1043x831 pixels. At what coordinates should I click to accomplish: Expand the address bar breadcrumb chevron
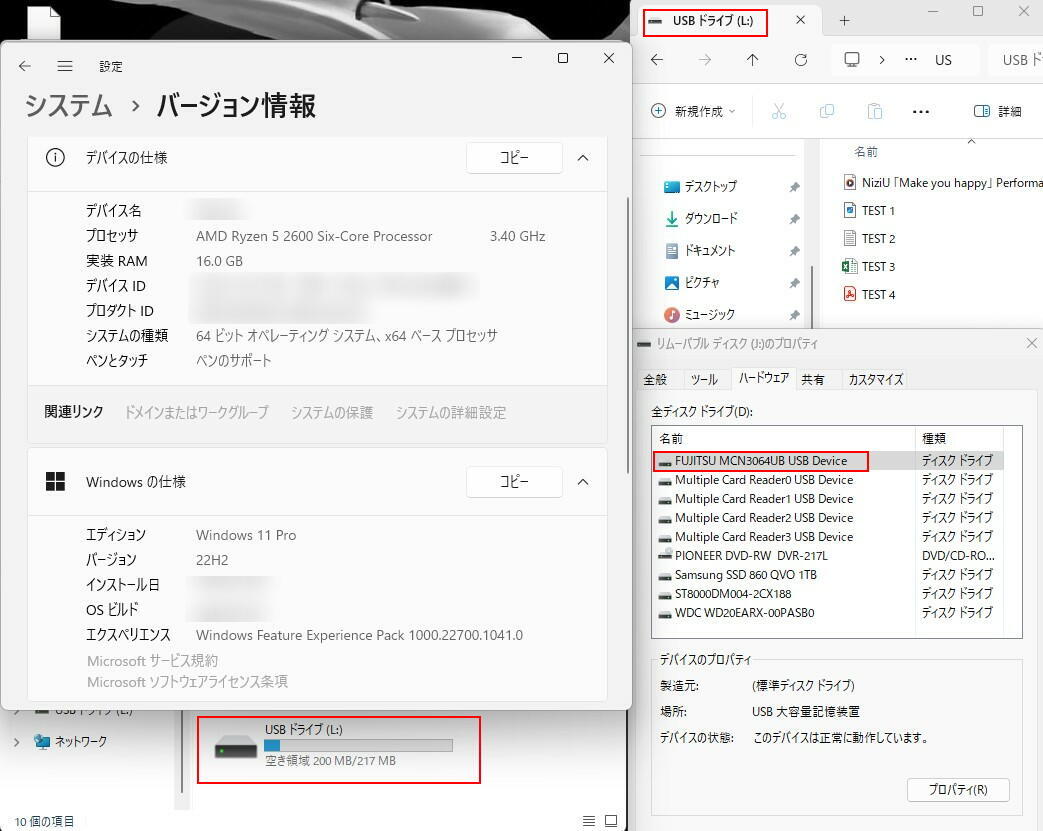click(882, 60)
